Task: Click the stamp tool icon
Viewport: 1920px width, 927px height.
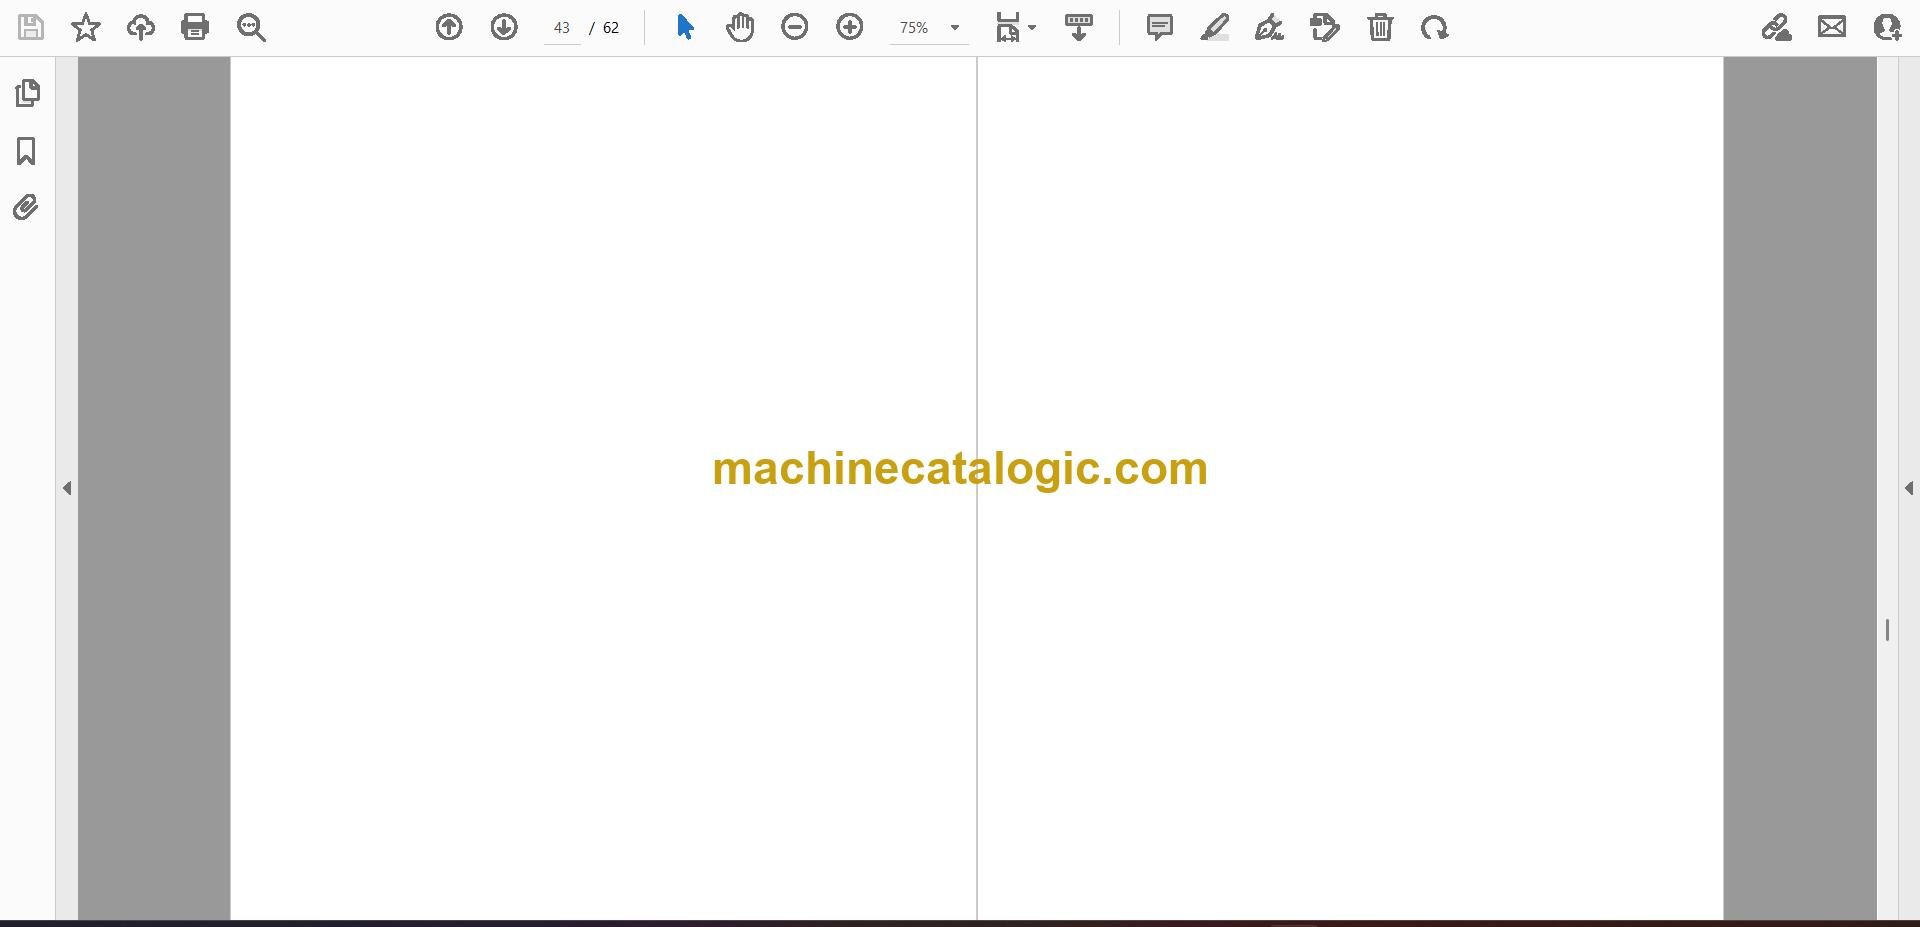Action: (1325, 27)
